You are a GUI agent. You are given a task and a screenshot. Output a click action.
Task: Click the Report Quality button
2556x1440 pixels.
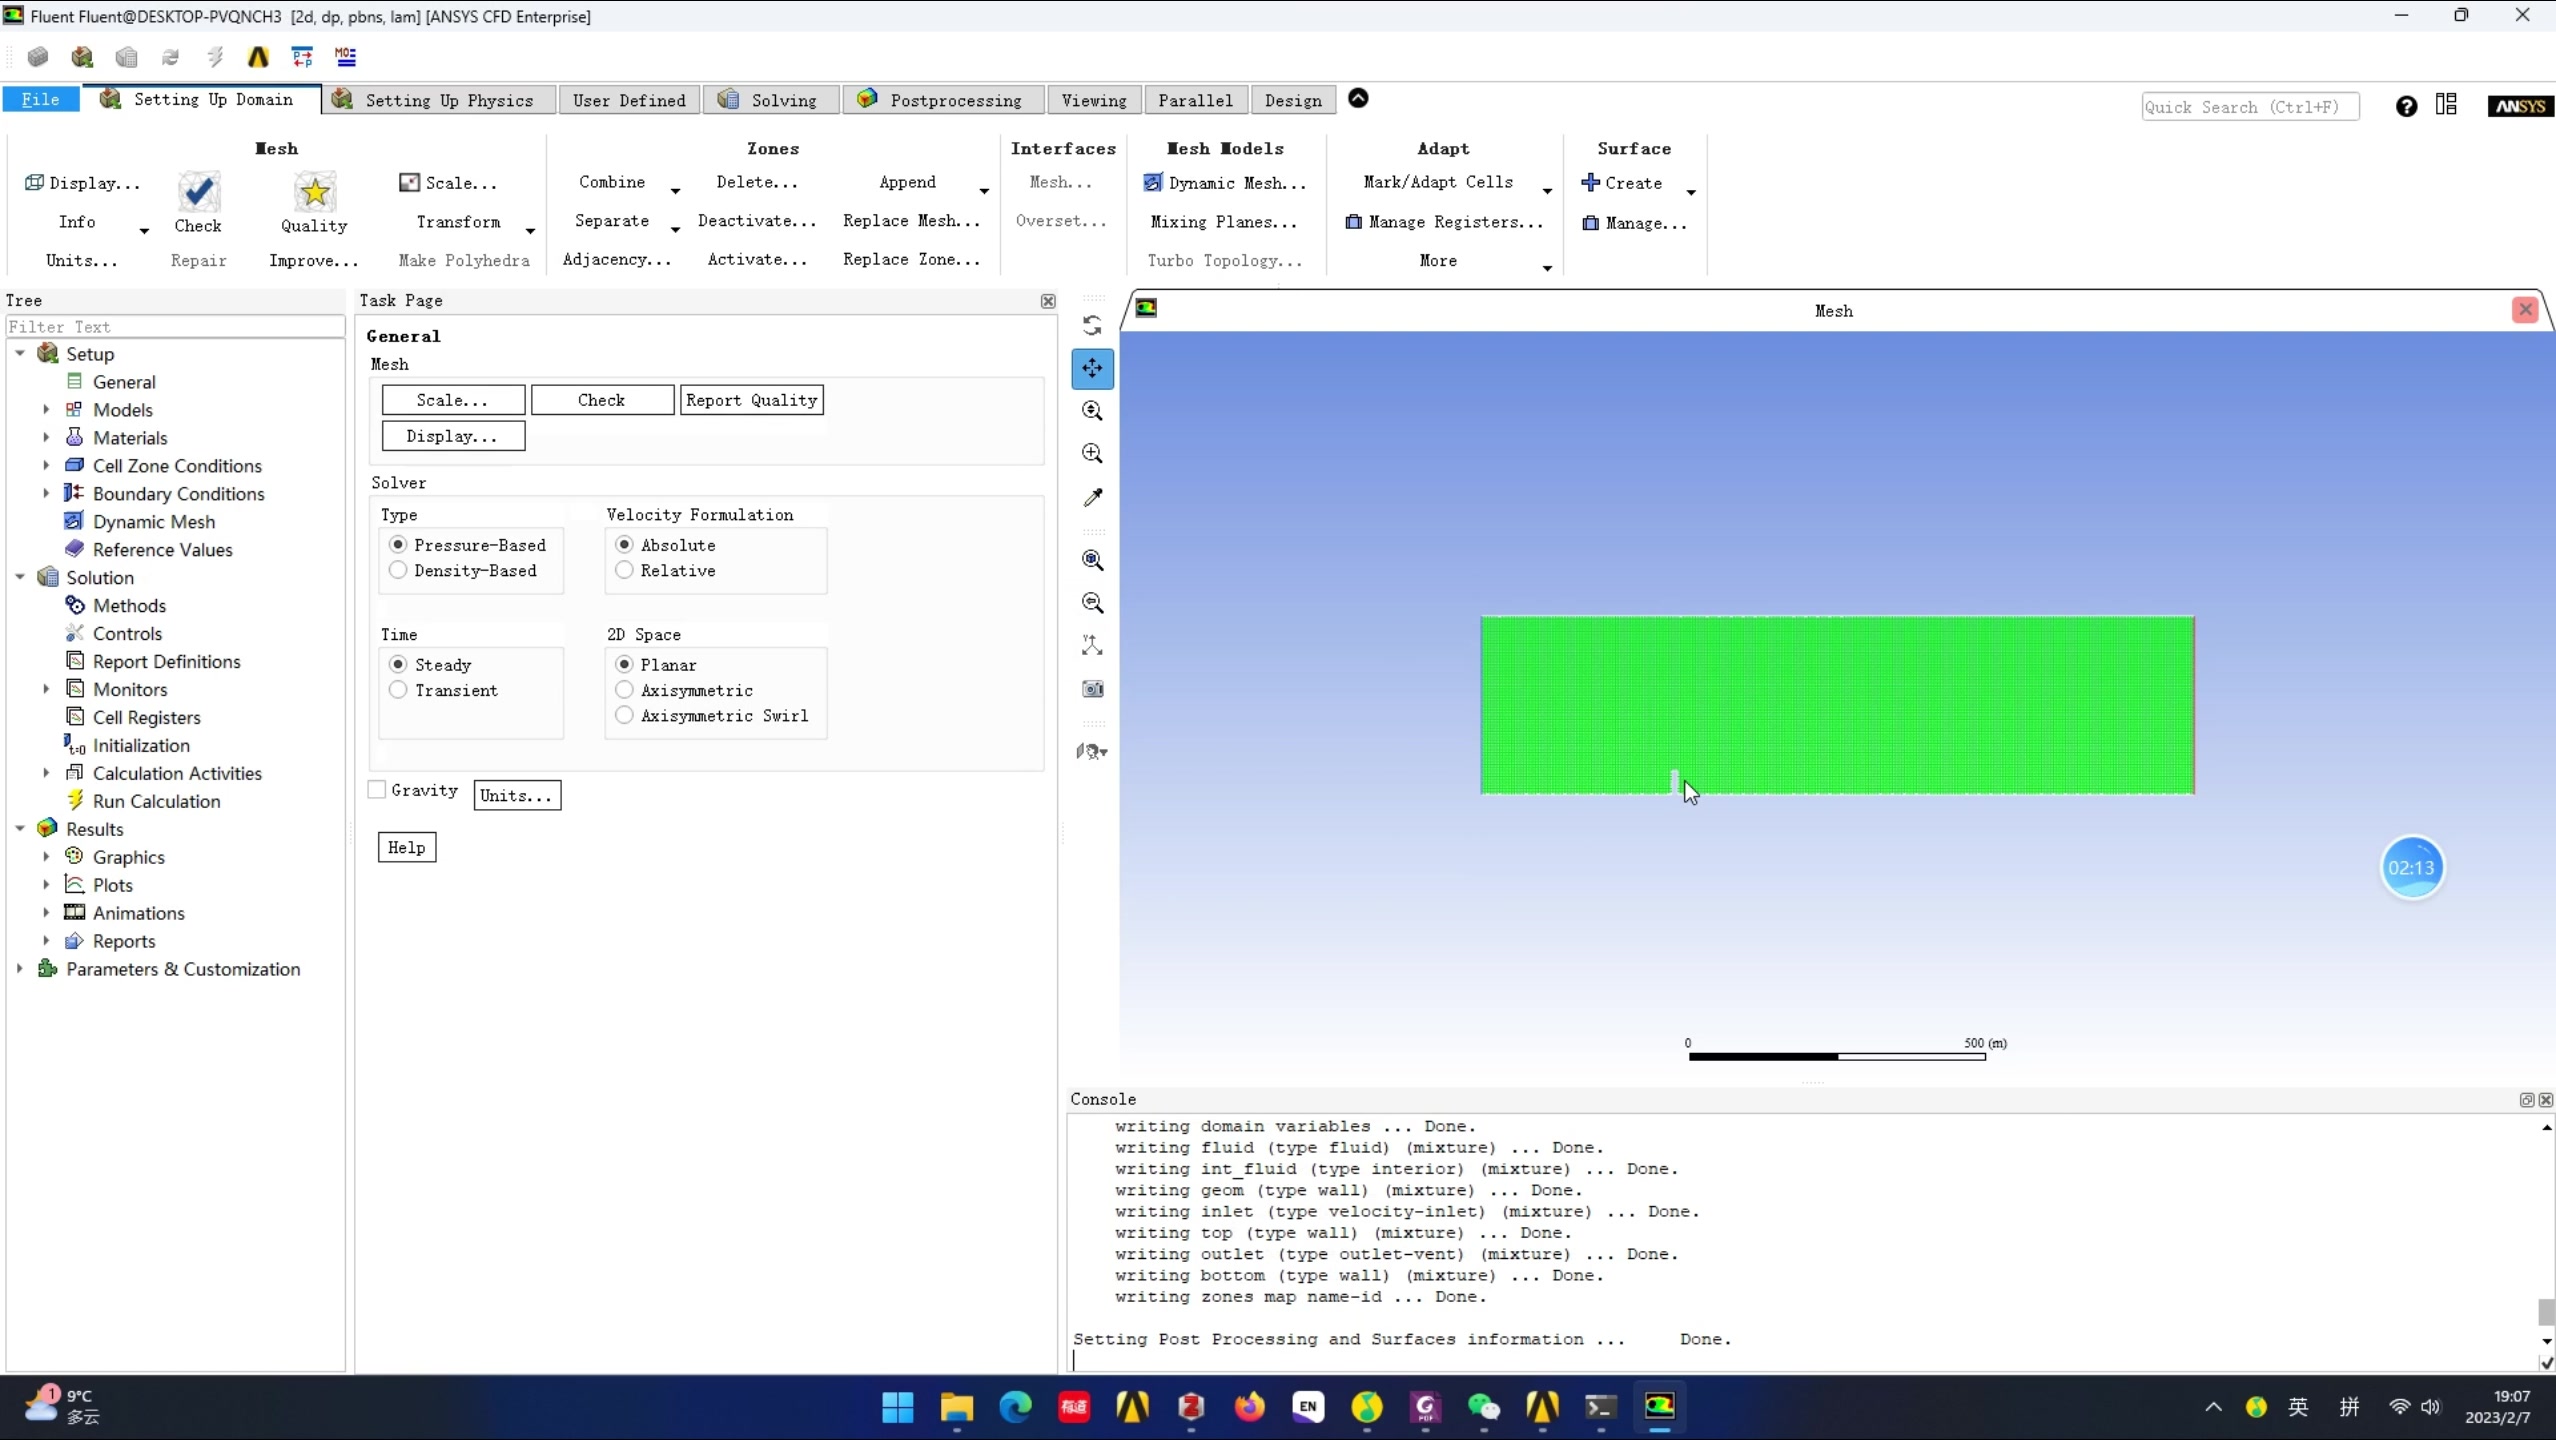click(x=751, y=400)
